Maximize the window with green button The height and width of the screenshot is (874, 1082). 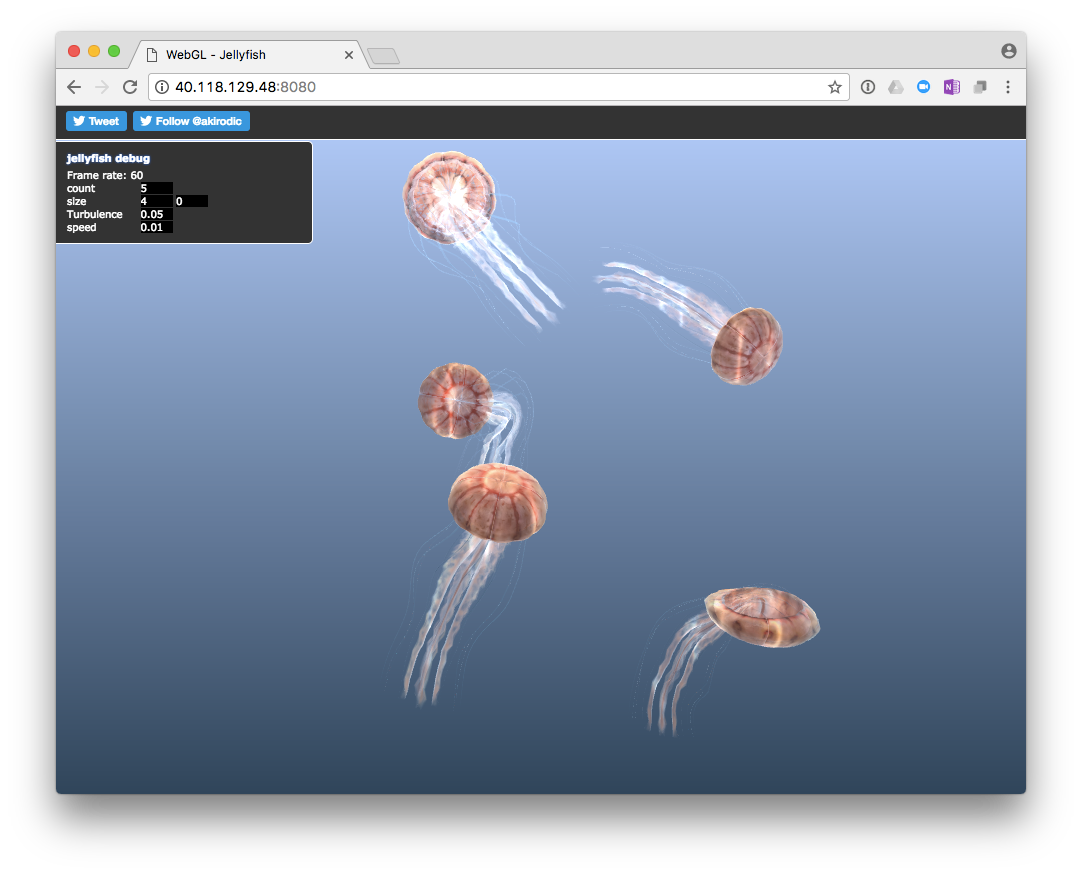coord(114,51)
